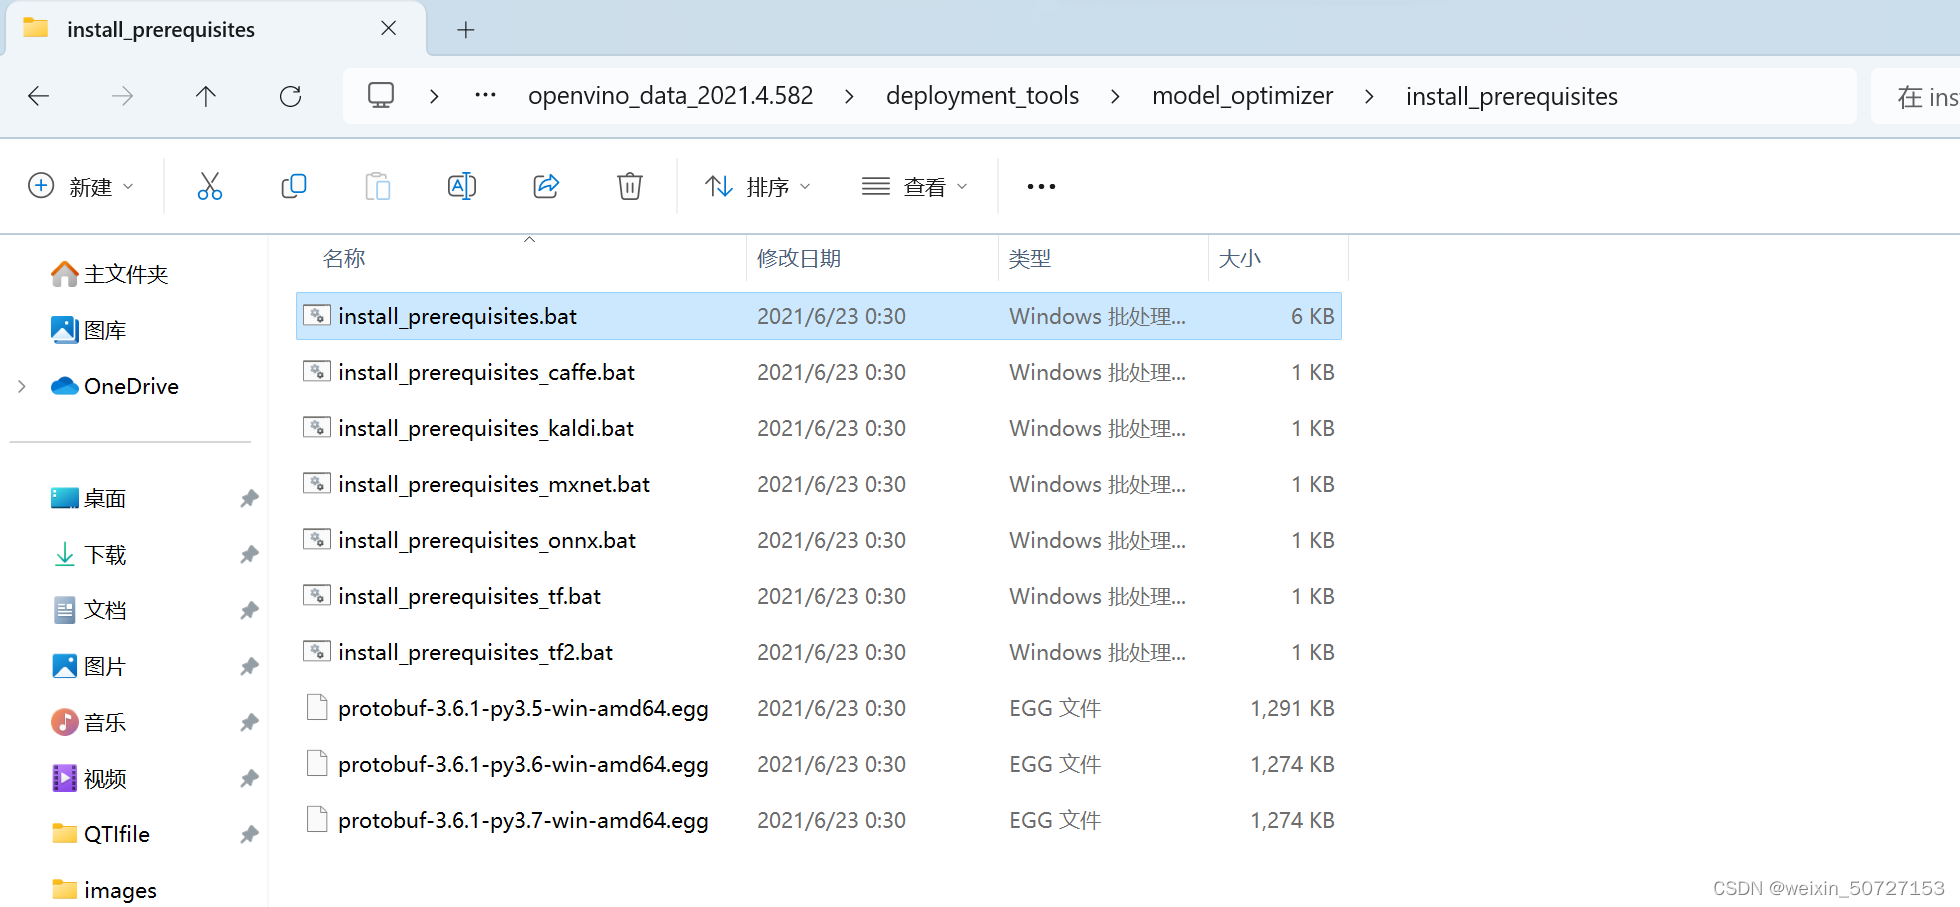The image size is (1960, 907).
Task: Open 图片 (Pictures) quick access folder
Action: [x=89, y=666]
